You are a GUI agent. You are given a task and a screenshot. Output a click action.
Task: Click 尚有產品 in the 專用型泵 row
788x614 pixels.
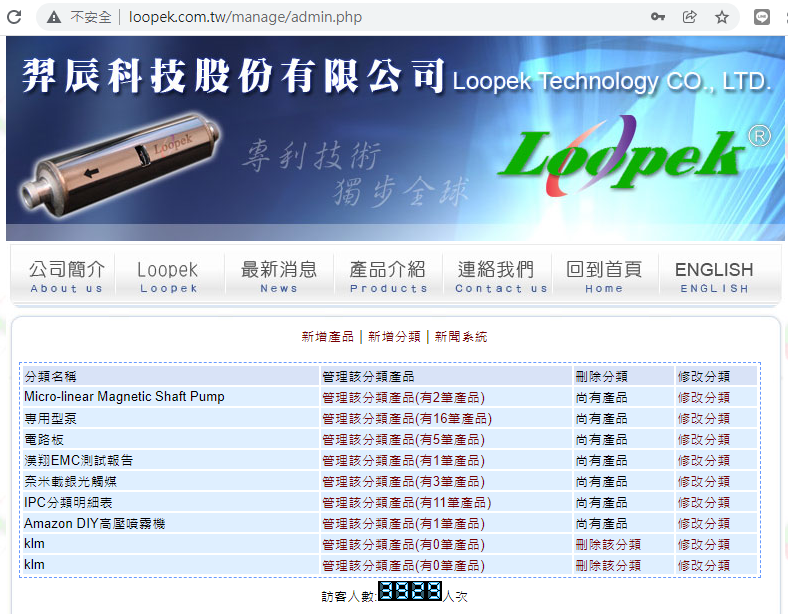[x=602, y=419]
